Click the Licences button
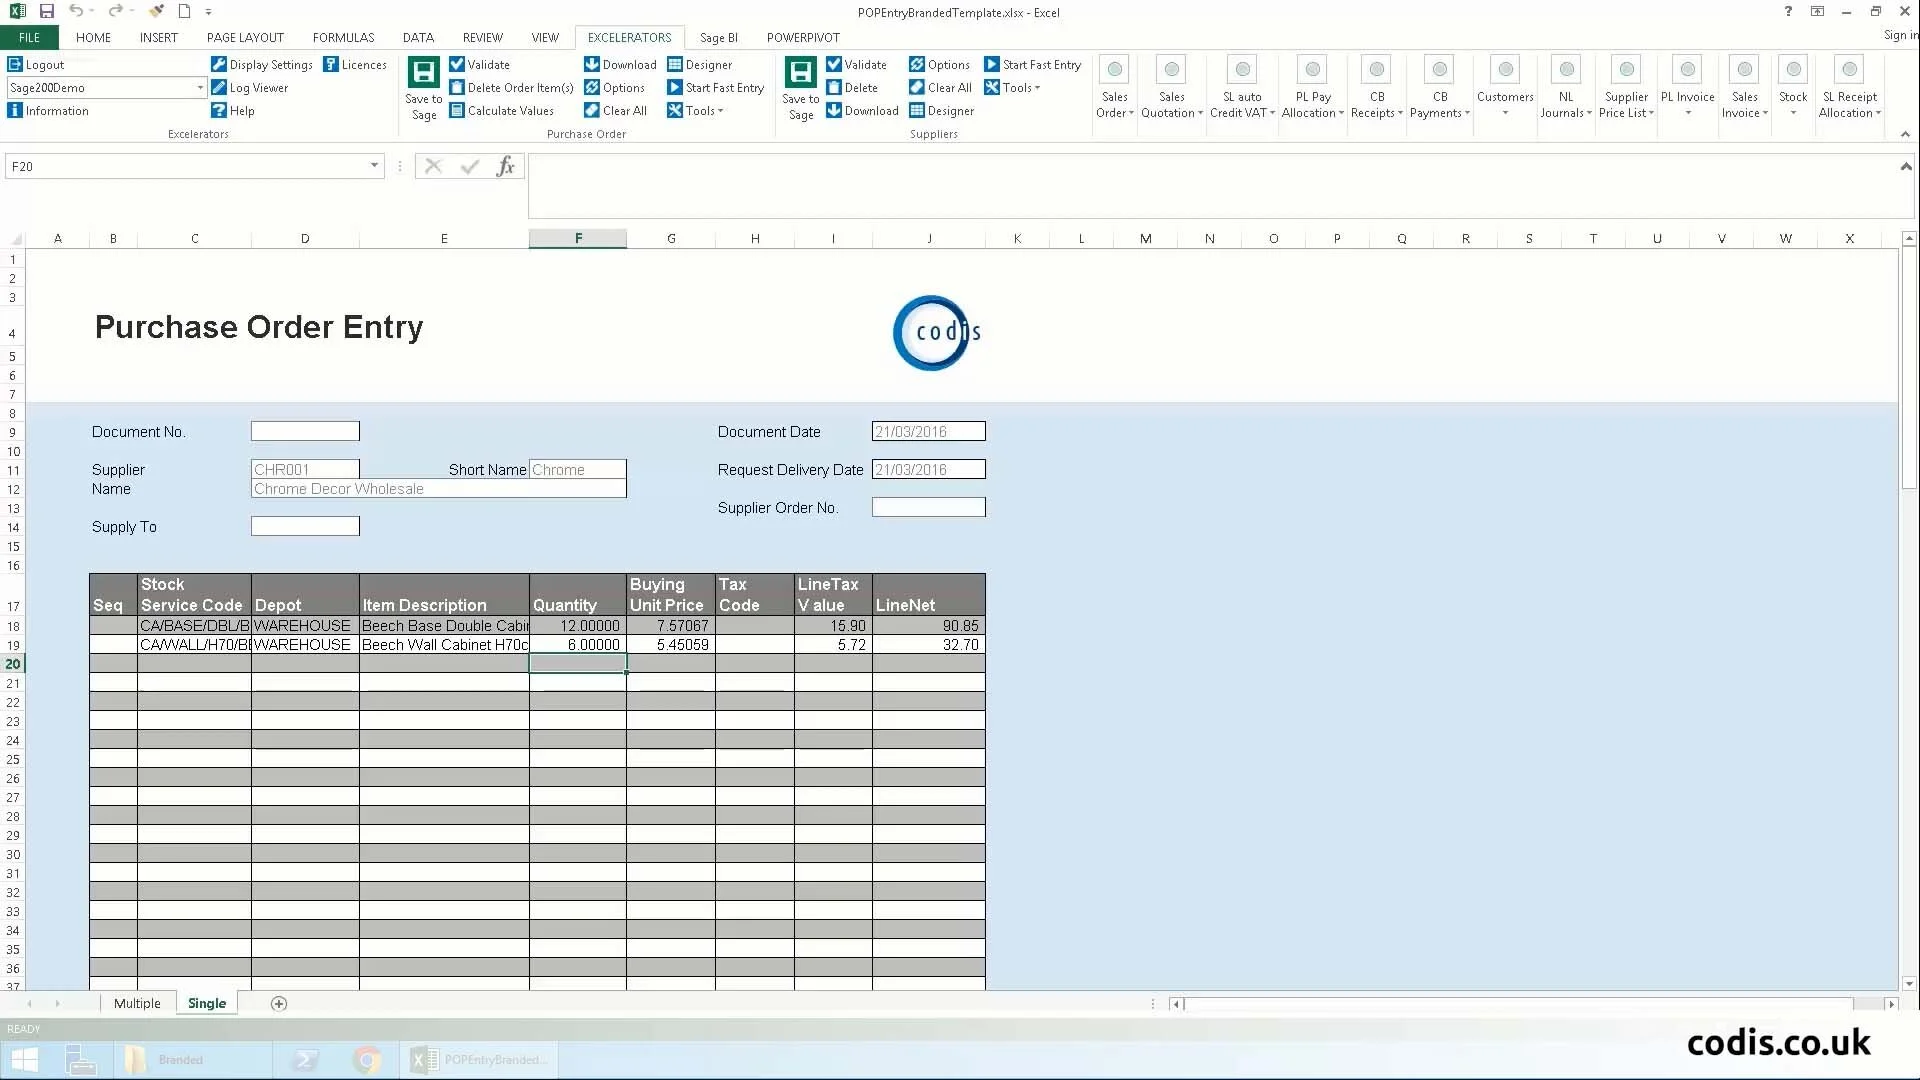Screen dimensions: 1920x1080 click(x=356, y=64)
